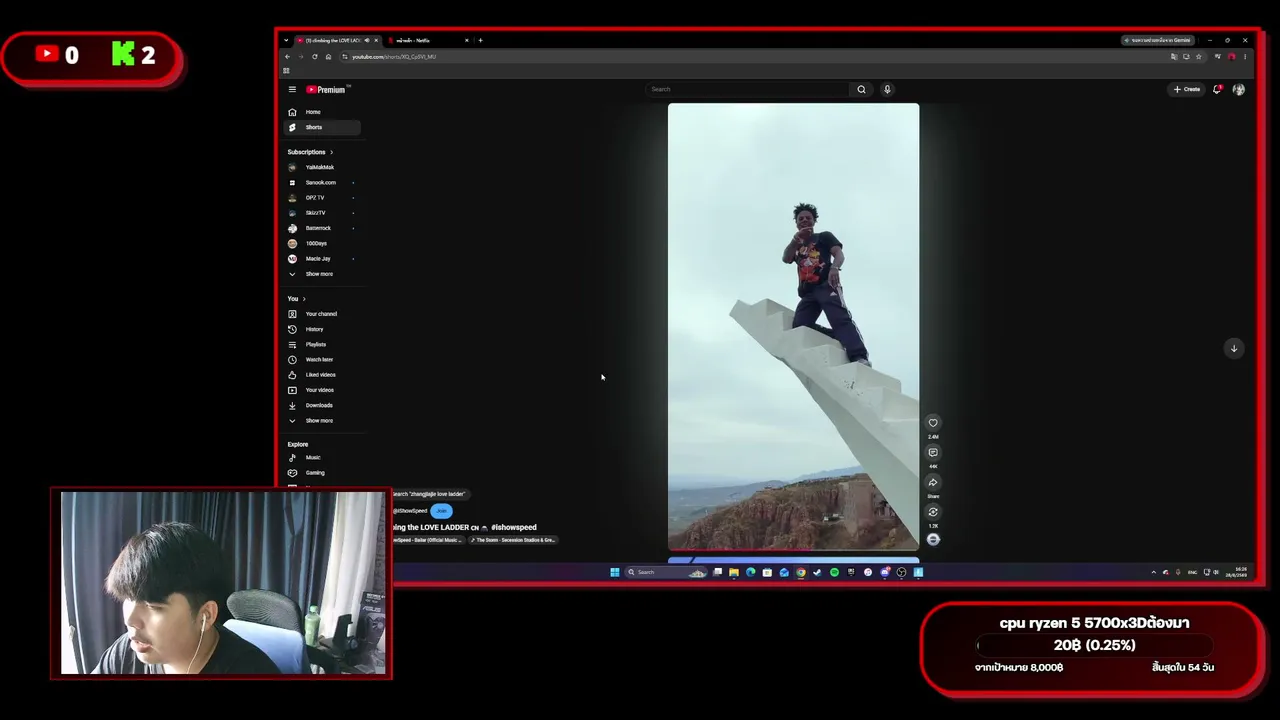Image resolution: width=1280 pixels, height=720 pixels.
Task: Open YouTube notifications bell
Action: click(1217, 89)
